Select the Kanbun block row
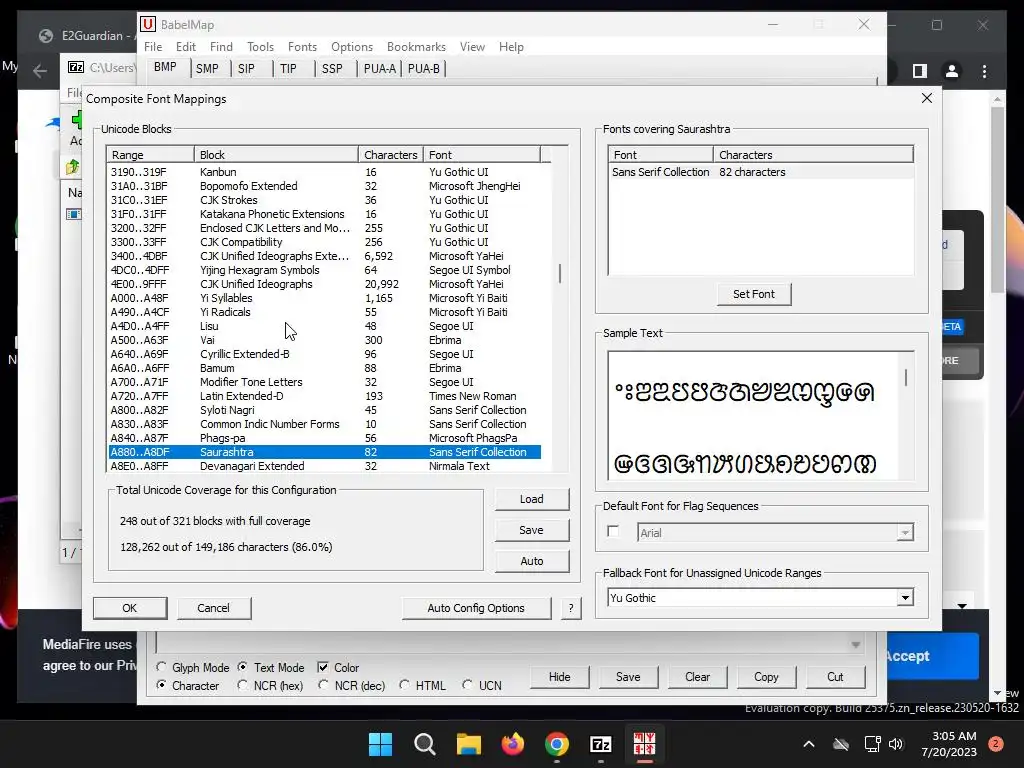Screen dimensions: 1024x768 [x=325, y=172]
